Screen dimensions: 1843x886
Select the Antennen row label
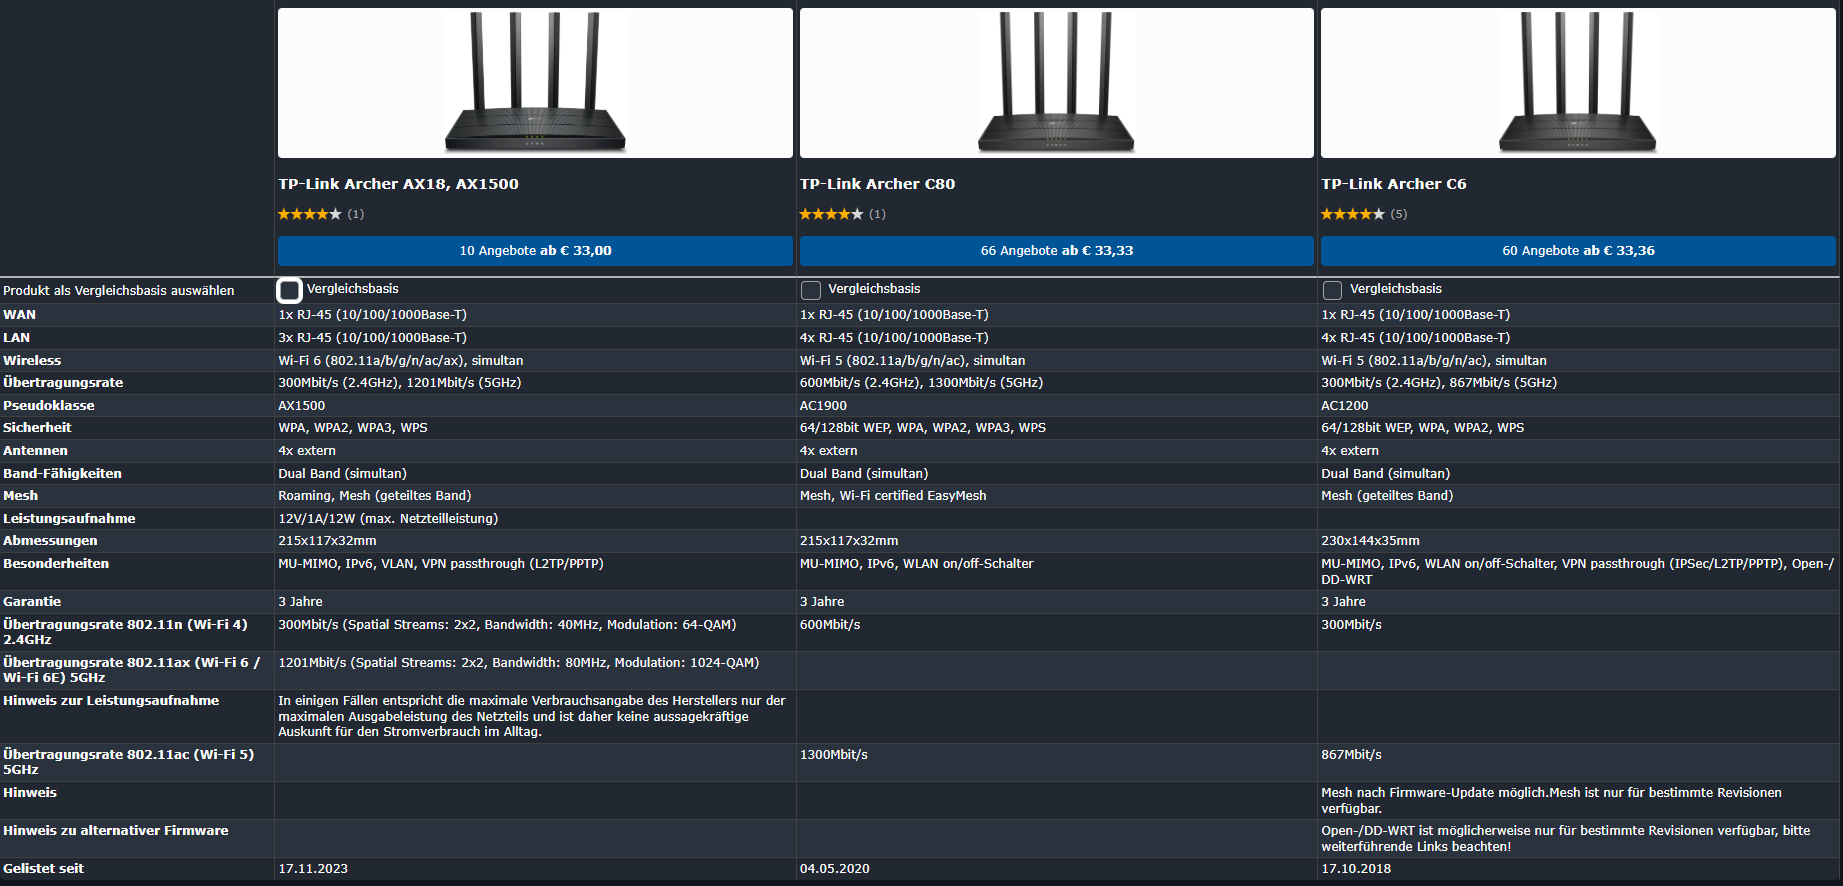tap(35, 451)
